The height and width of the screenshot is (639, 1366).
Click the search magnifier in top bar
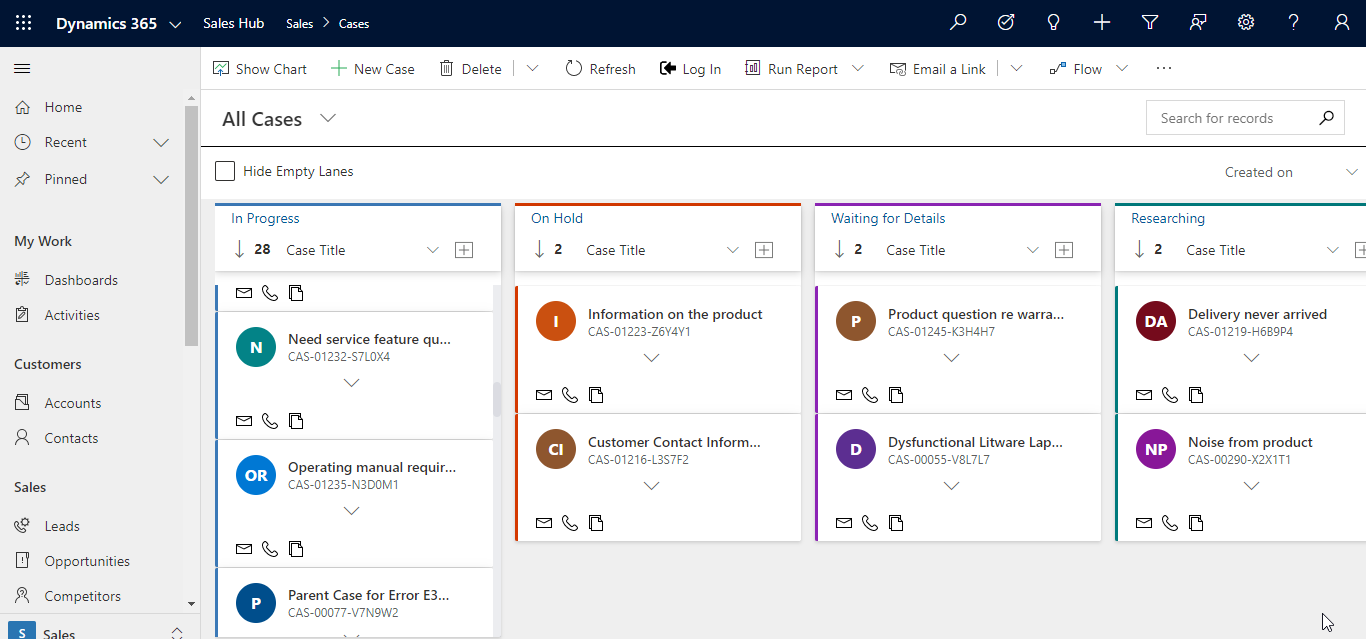click(958, 23)
